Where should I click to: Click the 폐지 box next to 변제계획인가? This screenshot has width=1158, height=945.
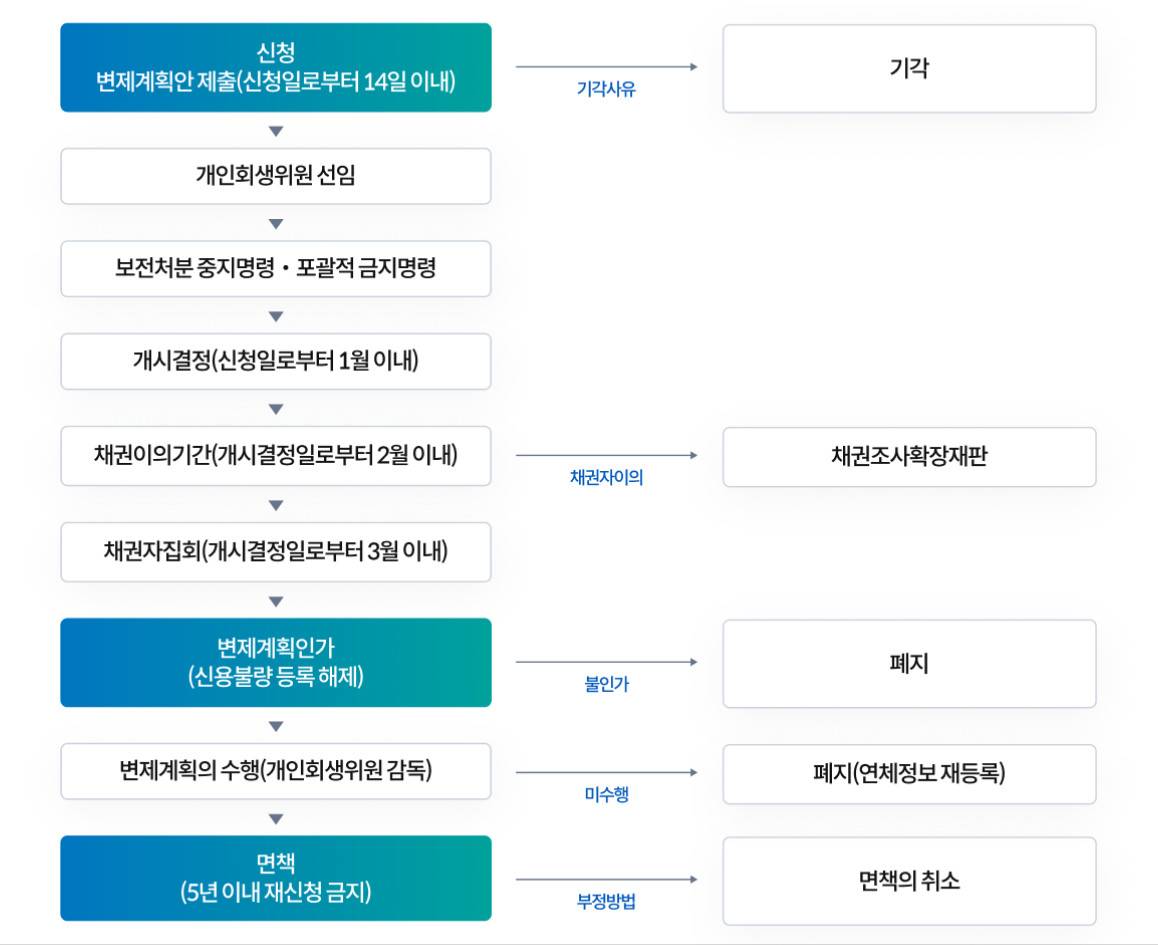click(909, 663)
